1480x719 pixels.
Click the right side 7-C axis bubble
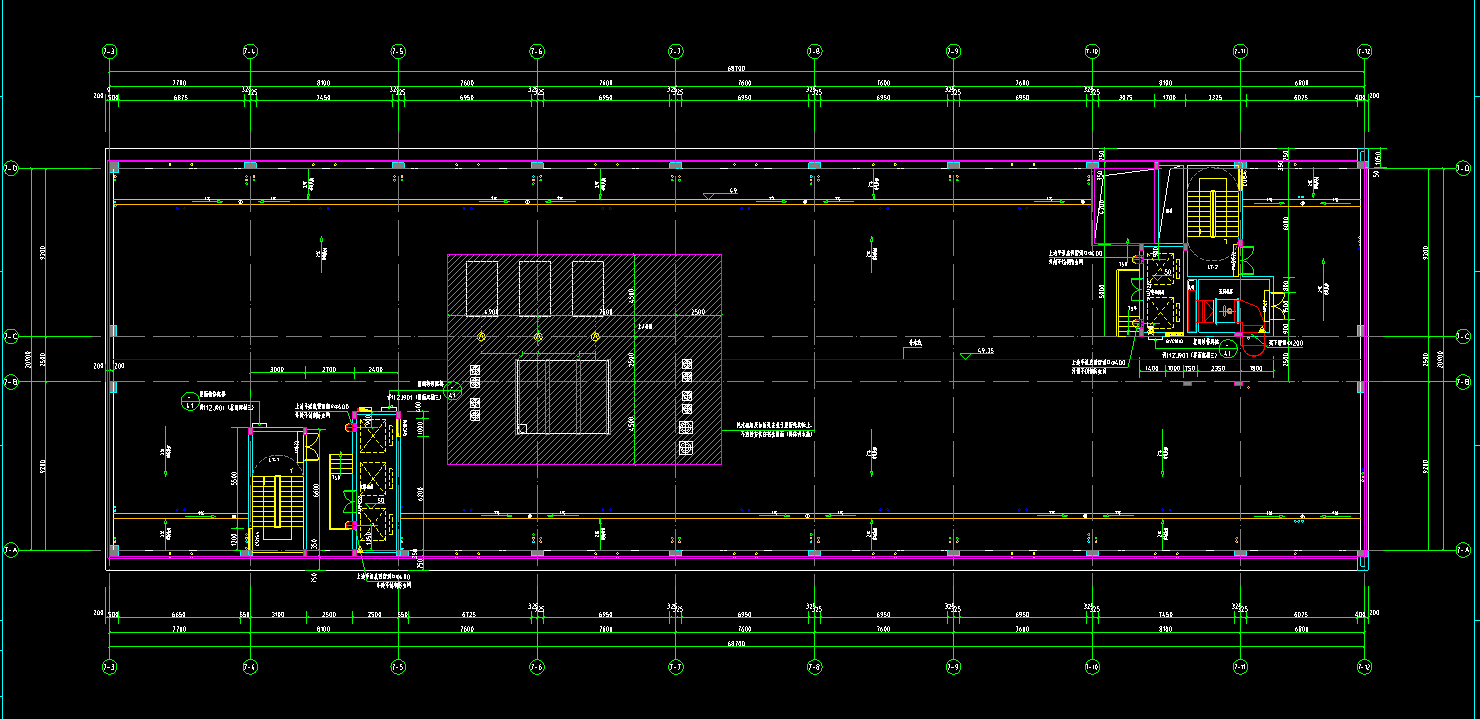point(1465,337)
